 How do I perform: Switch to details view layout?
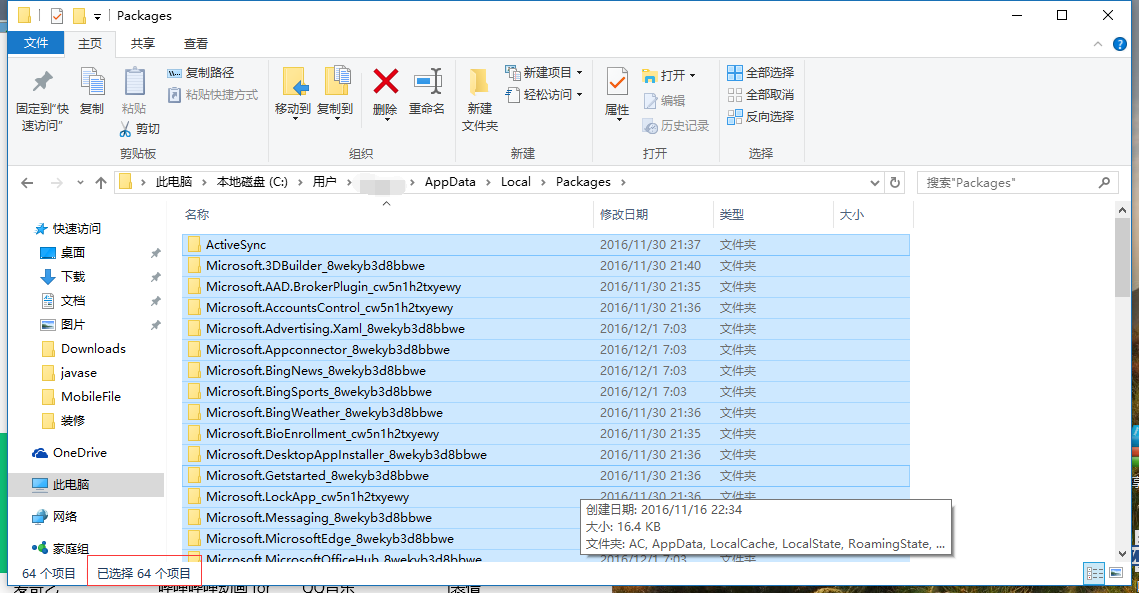tap(1095, 573)
